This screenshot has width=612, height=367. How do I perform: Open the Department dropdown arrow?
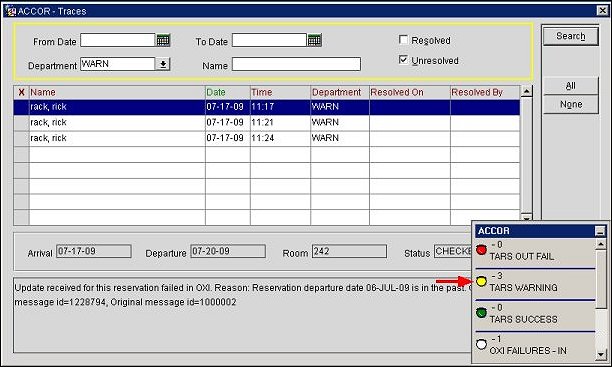(163, 64)
